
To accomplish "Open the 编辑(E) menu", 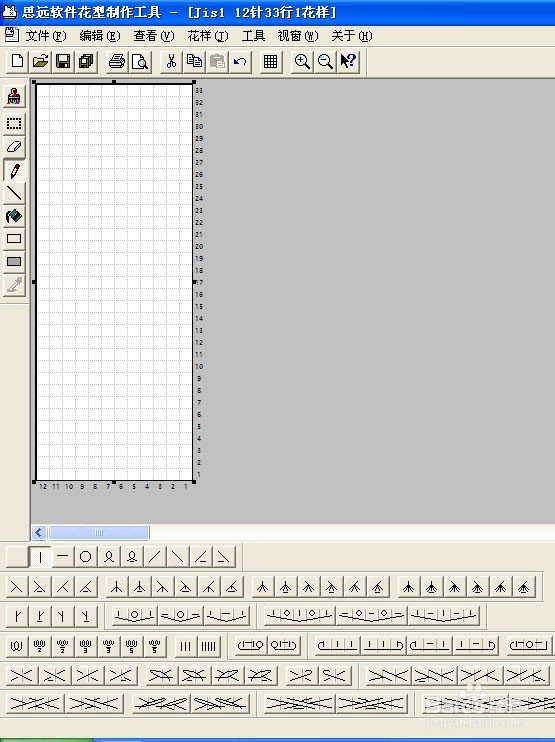I will point(100,36).
